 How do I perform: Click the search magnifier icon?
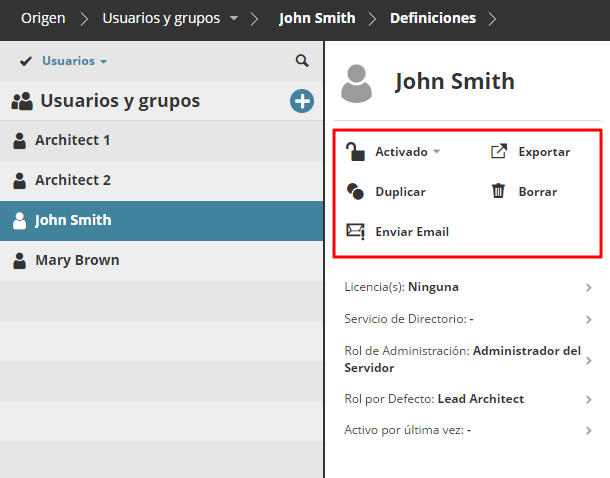point(302,61)
